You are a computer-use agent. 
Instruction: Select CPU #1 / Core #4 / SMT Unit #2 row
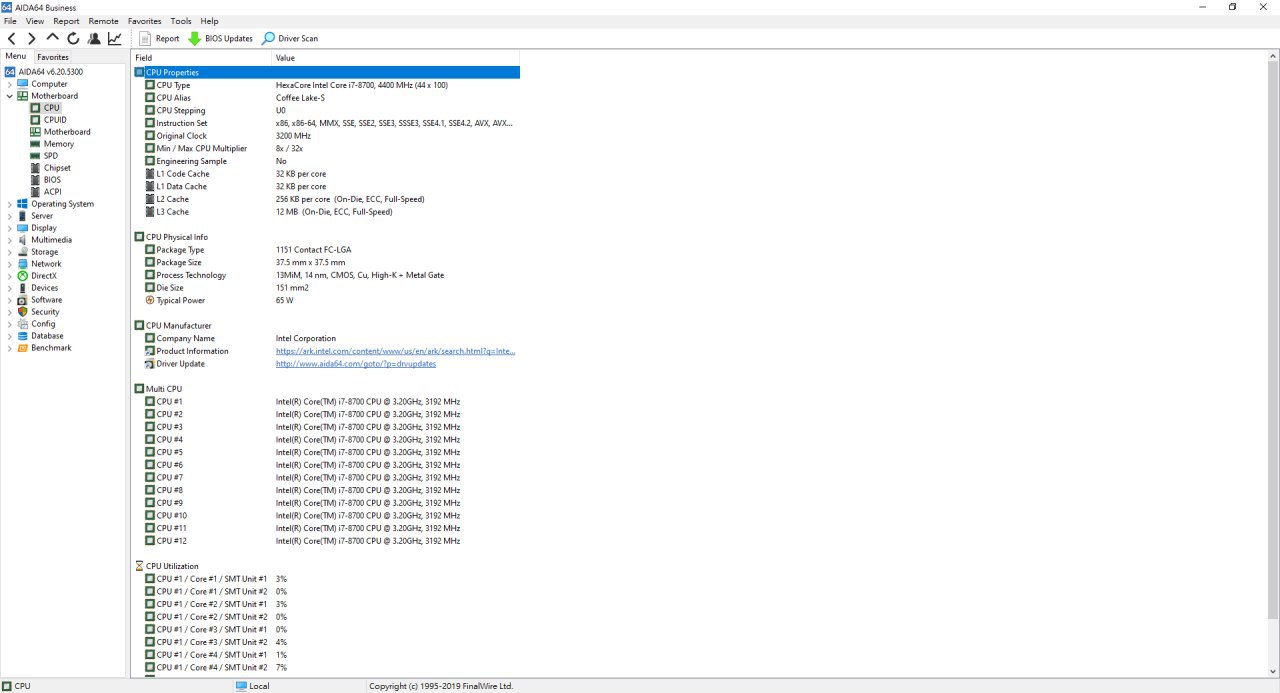(x=326, y=667)
